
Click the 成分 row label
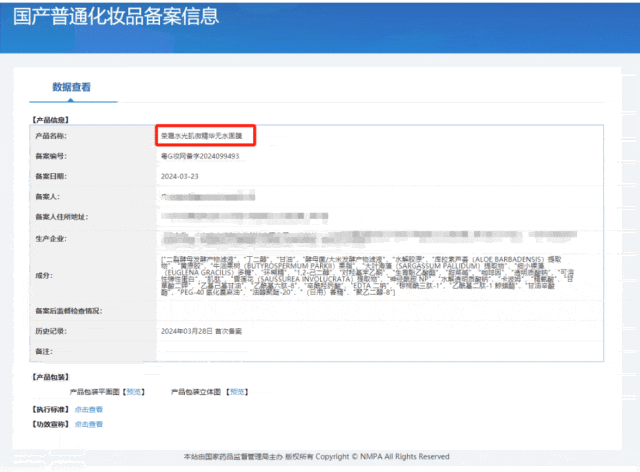44,276
